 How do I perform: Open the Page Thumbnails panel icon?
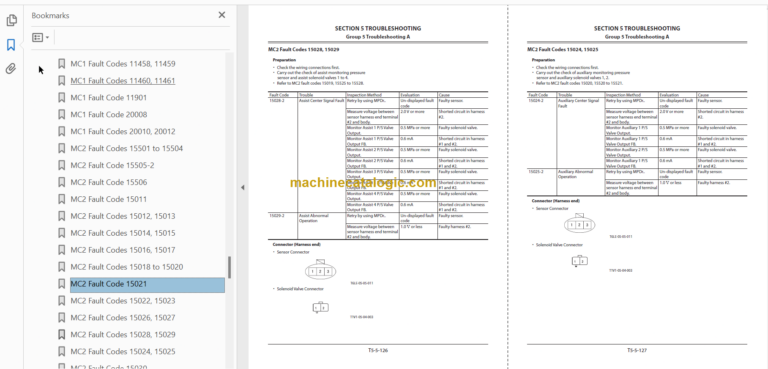click(x=11, y=21)
